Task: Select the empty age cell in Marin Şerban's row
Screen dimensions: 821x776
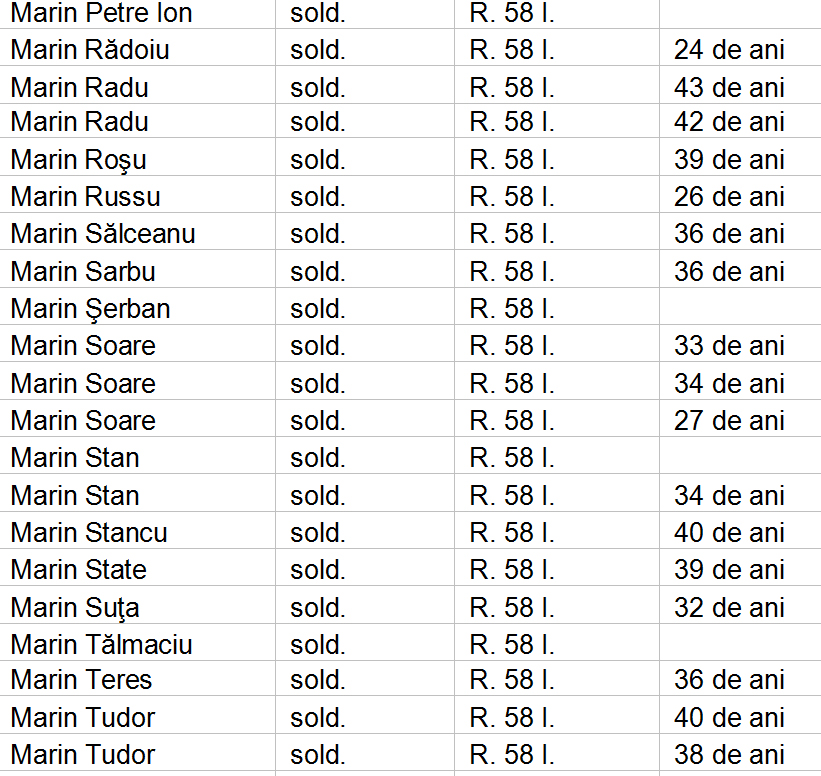Action: click(x=739, y=309)
